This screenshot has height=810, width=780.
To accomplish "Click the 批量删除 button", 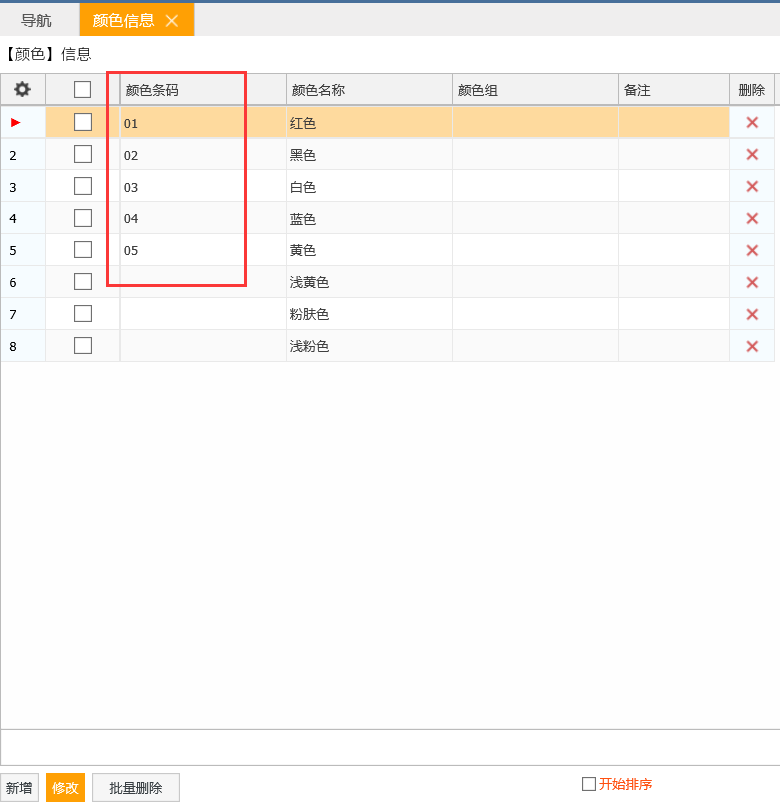I will [x=136, y=788].
